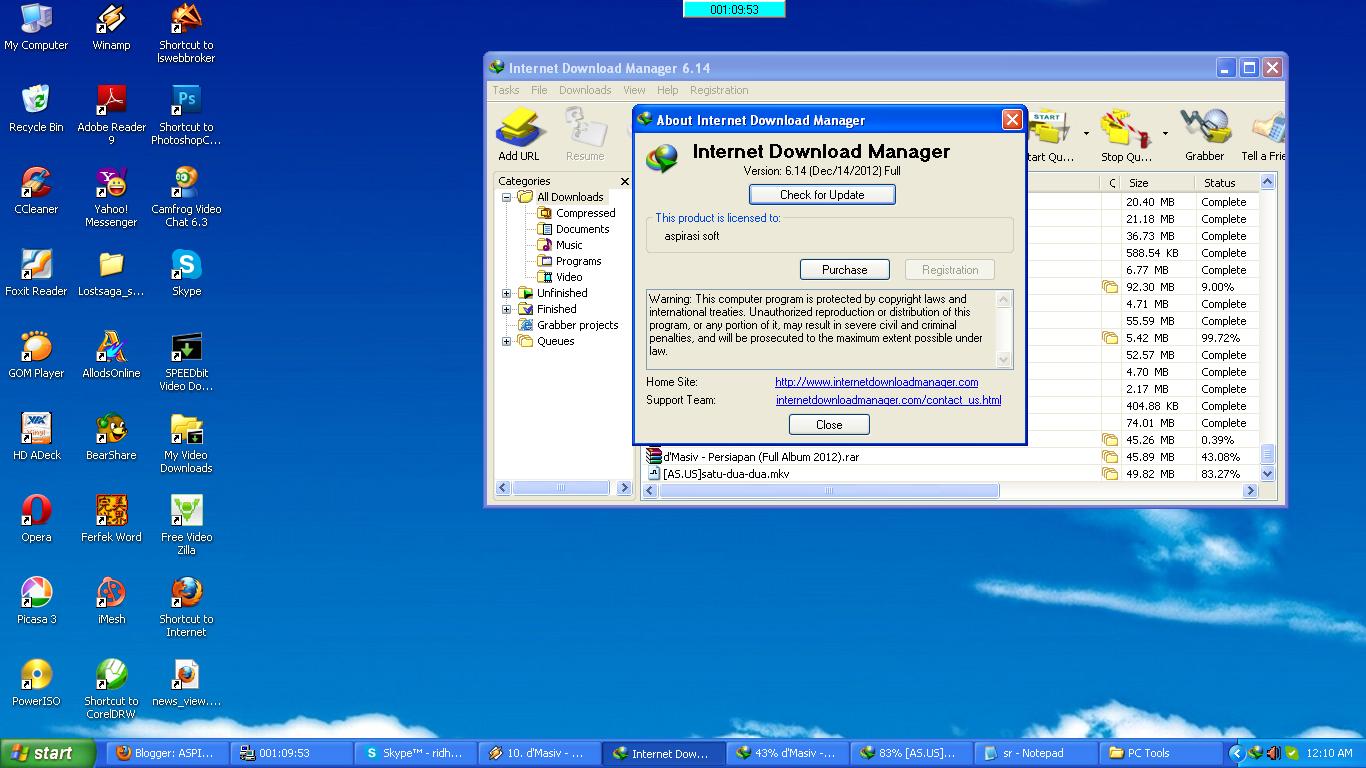This screenshot has height=768, width=1366.
Task: Select Yahoo! Messenger desktop icon
Action: 111,198
